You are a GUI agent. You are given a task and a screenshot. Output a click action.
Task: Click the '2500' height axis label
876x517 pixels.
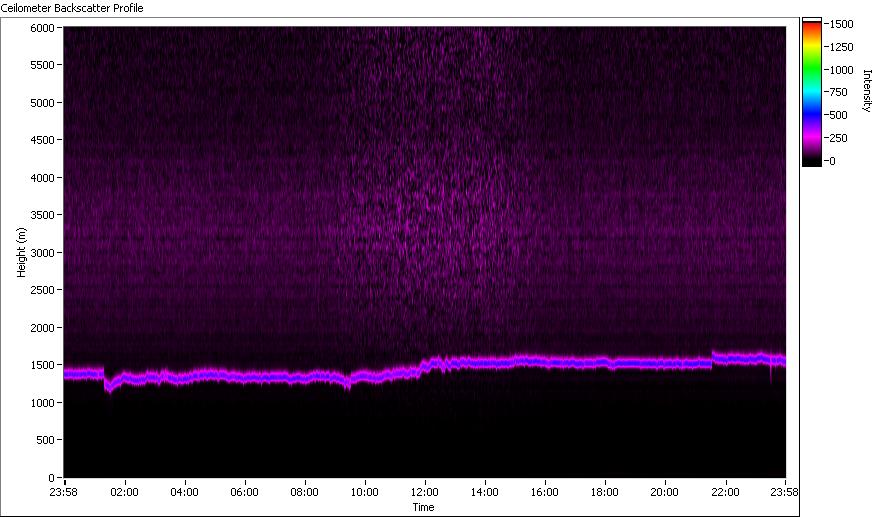(x=42, y=290)
